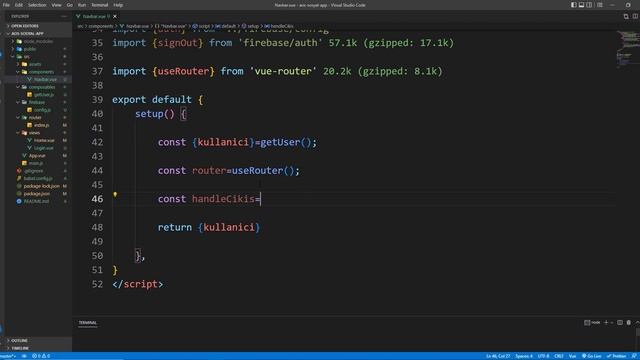Select the Terminal panel tab
This screenshot has width=640, height=360.
tap(88, 323)
